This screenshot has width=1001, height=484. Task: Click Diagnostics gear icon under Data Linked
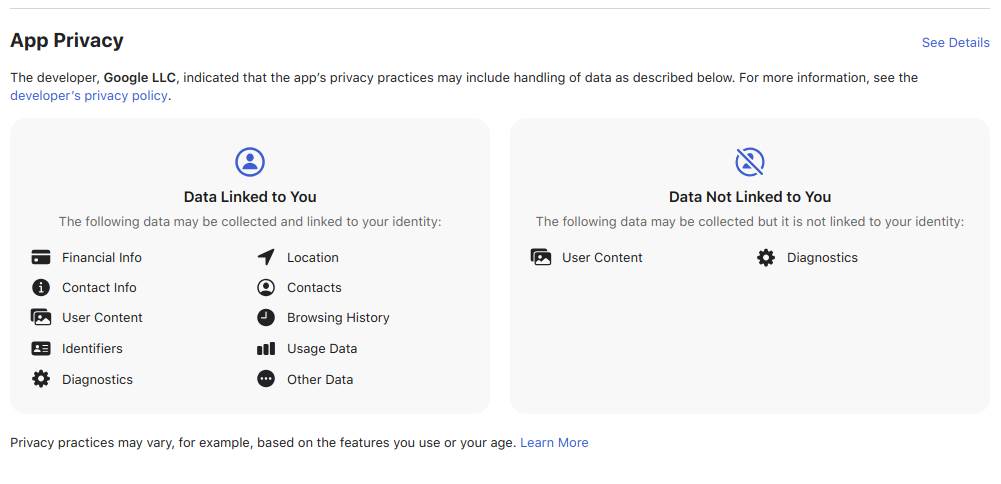(41, 379)
